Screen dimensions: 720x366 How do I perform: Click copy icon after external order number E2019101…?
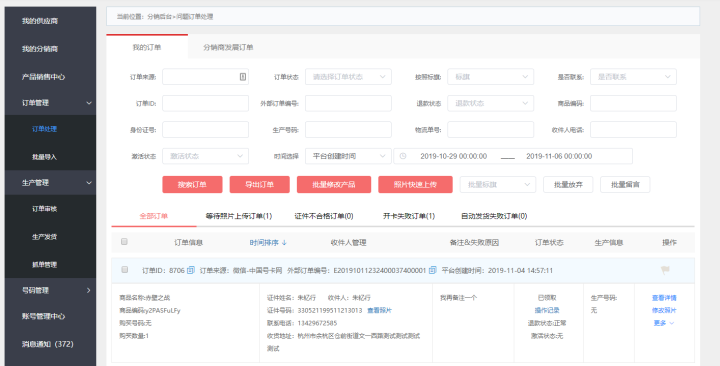click(432, 270)
